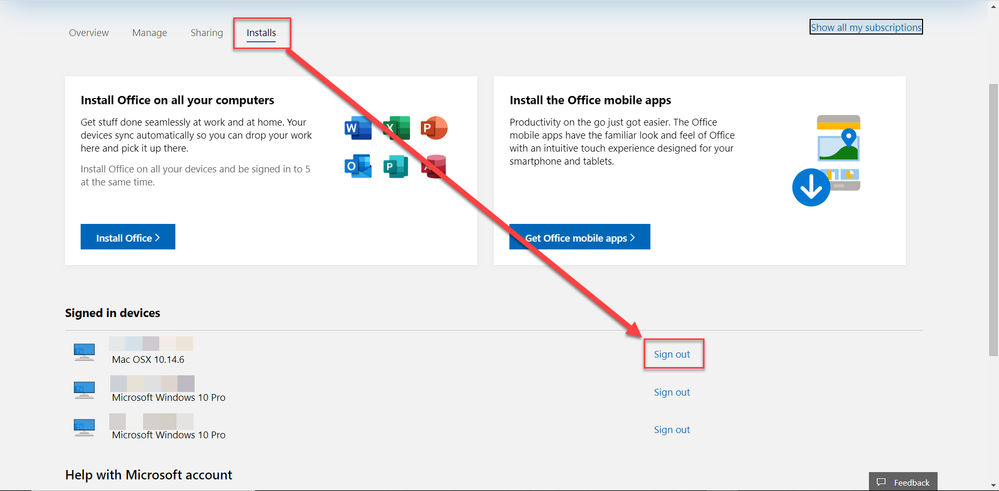999x491 pixels.
Task: Click the mobile apps download illustration
Action: [x=826, y=160]
